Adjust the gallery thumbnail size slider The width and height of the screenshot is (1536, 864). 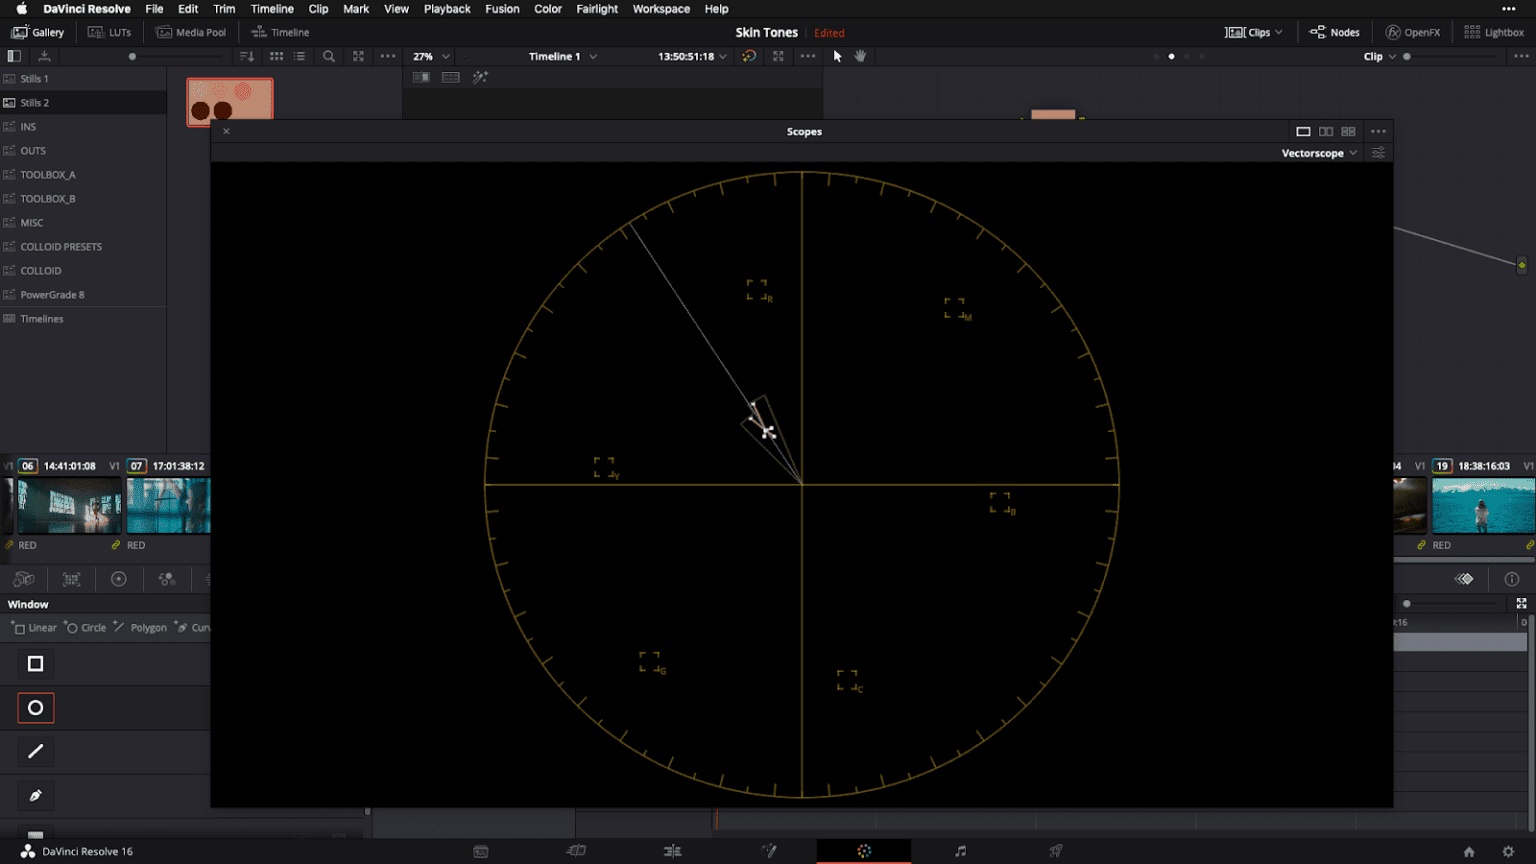coord(131,56)
